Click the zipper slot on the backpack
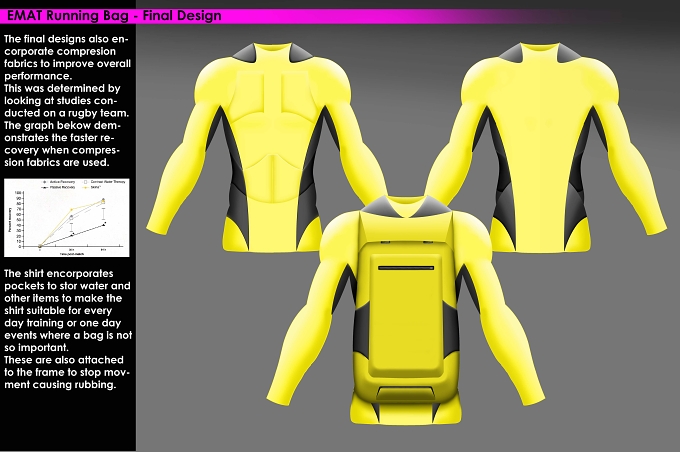 click(x=405, y=268)
